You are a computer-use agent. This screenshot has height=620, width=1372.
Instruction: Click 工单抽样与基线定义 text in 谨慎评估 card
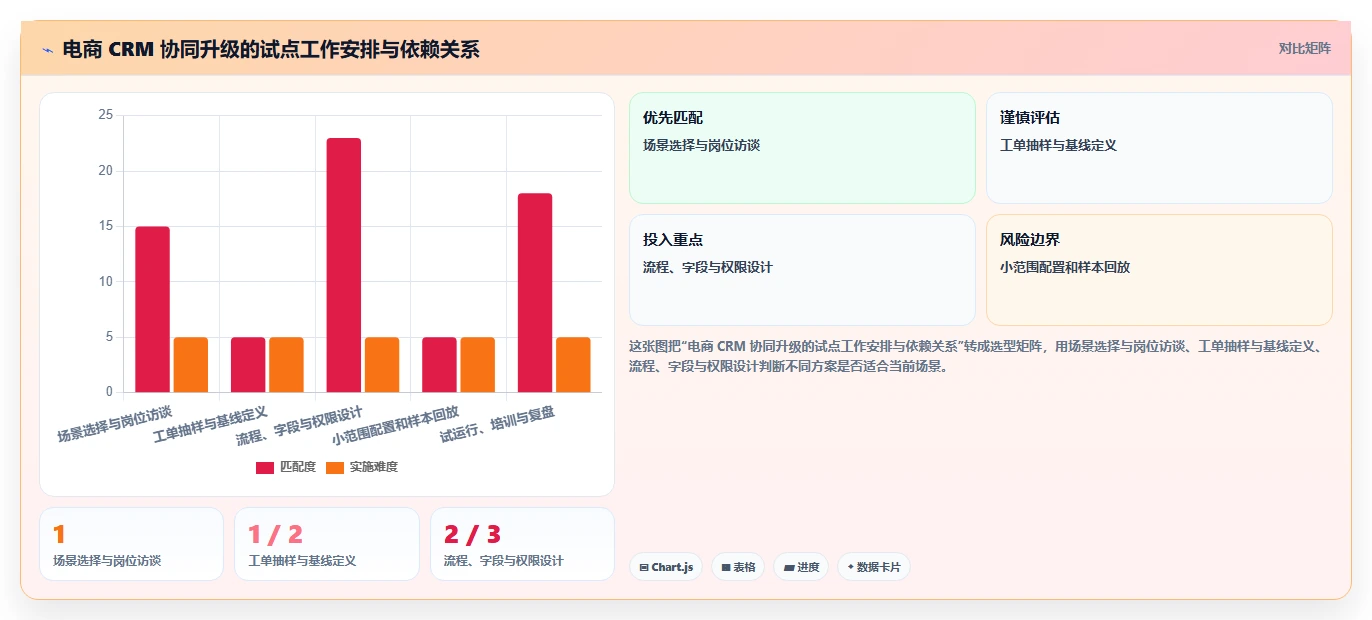(1058, 145)
